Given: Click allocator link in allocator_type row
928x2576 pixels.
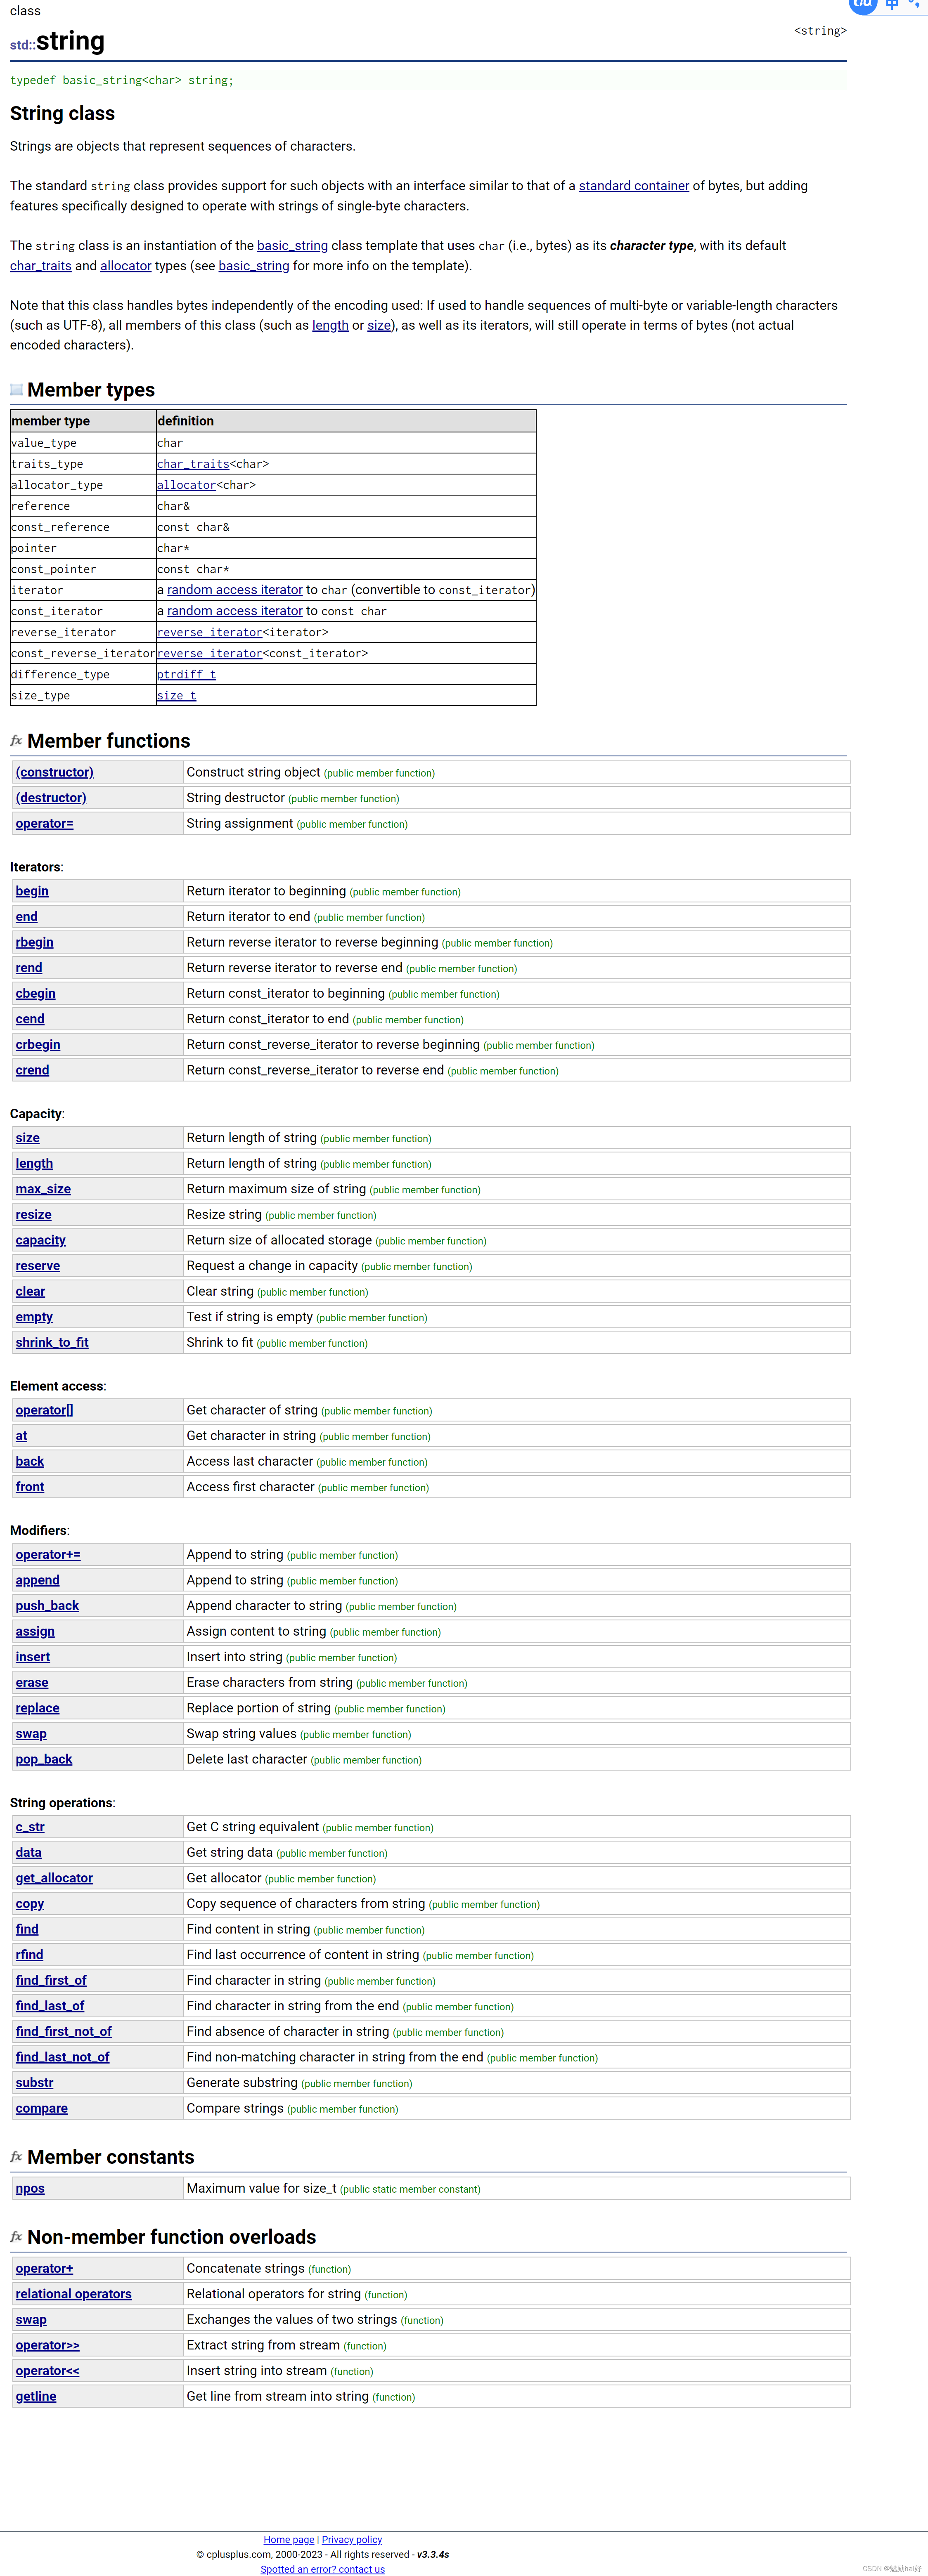Looking at the screenshot, I should tap(186, 485).
